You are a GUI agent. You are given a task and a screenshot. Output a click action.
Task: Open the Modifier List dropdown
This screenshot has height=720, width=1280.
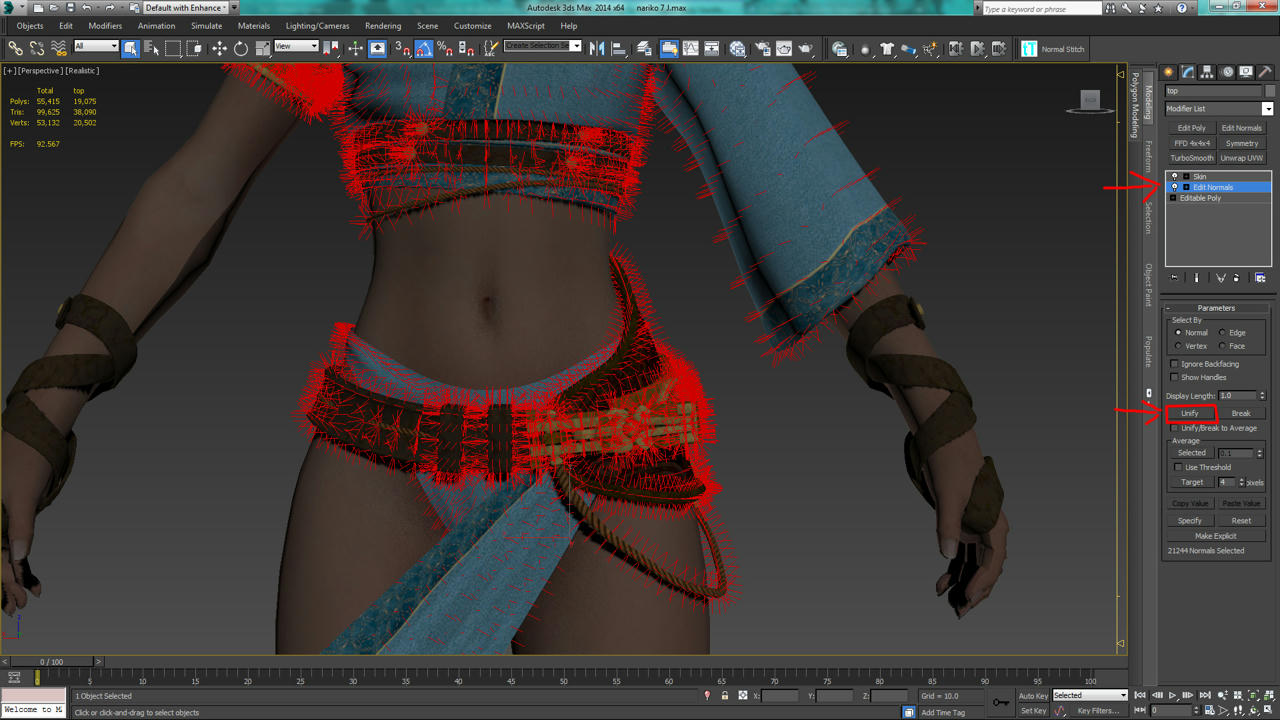(x=1219, y=108)
